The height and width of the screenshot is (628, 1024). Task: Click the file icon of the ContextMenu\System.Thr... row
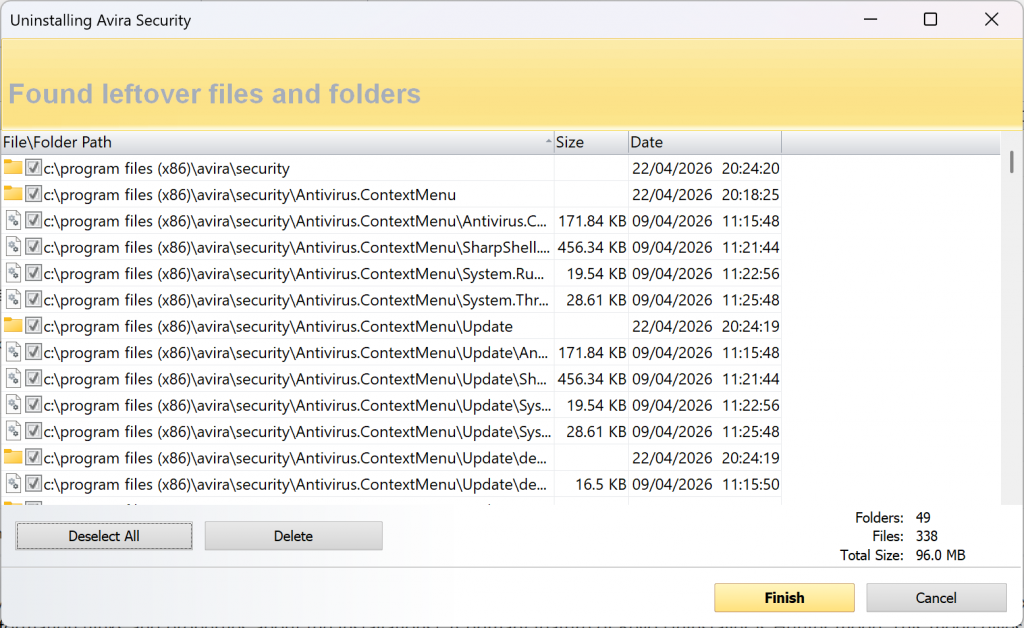pyautogui.click(x=13, y=300)
